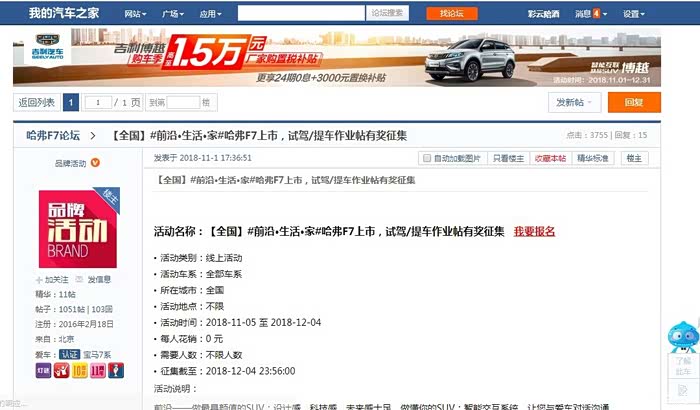Open the 发新帖 new post dropdown
This screenshot has height=410, width=700.
click(x=575, y=102)
